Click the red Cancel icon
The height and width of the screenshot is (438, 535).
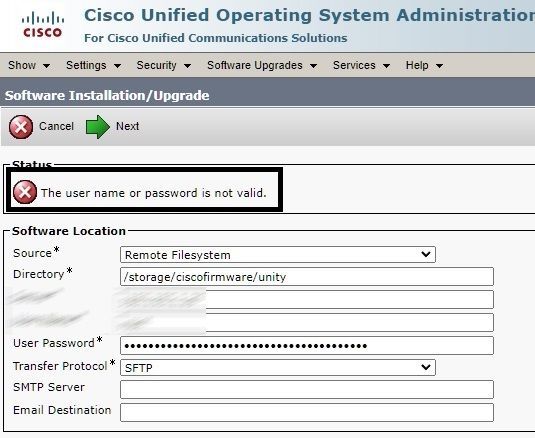click(21, 127)
